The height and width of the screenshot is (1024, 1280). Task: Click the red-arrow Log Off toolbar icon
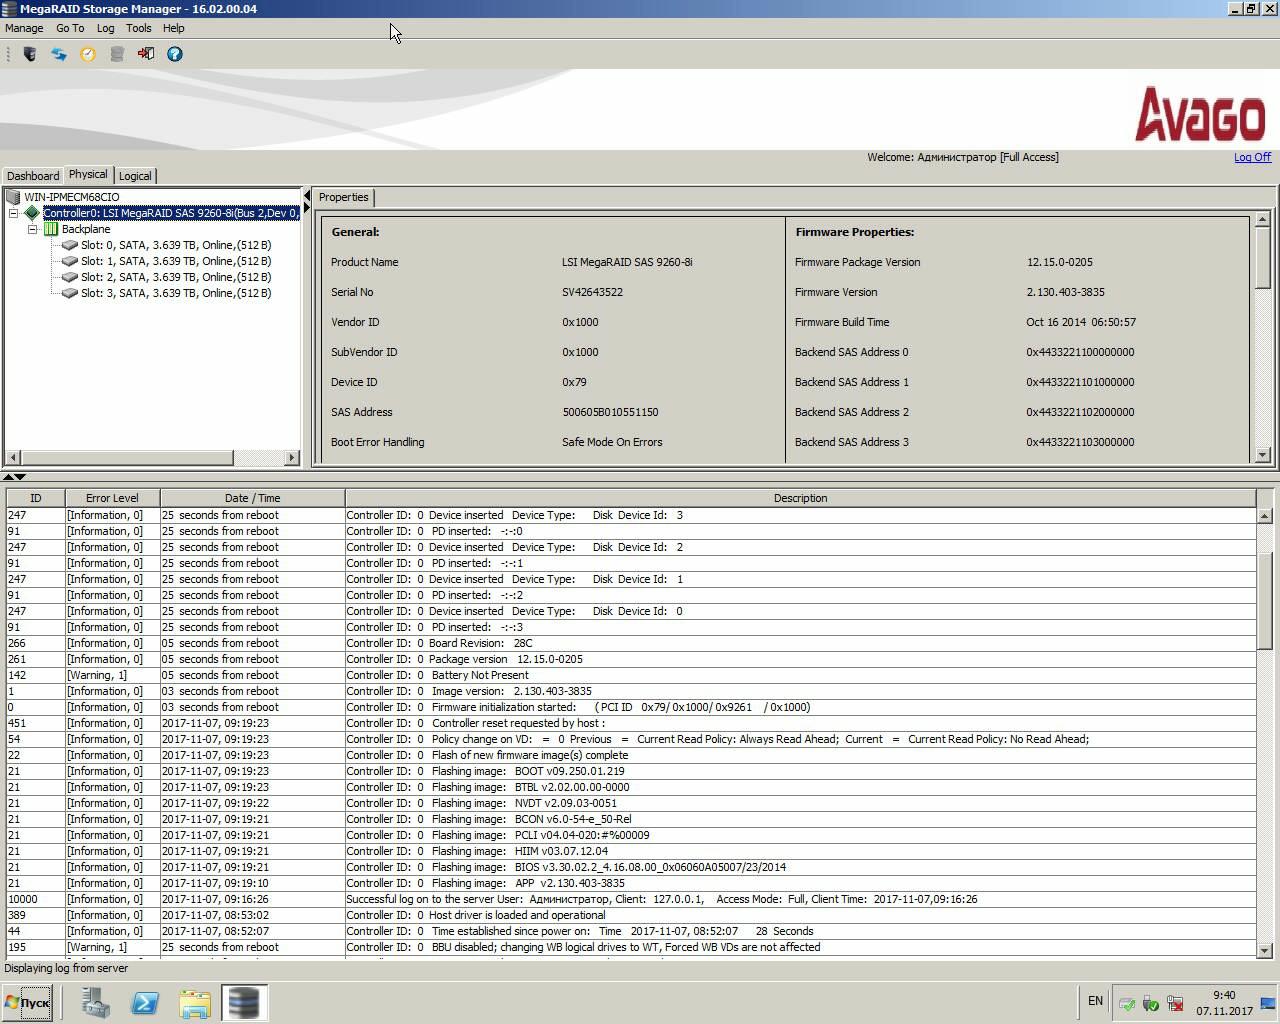pos(146,54)
